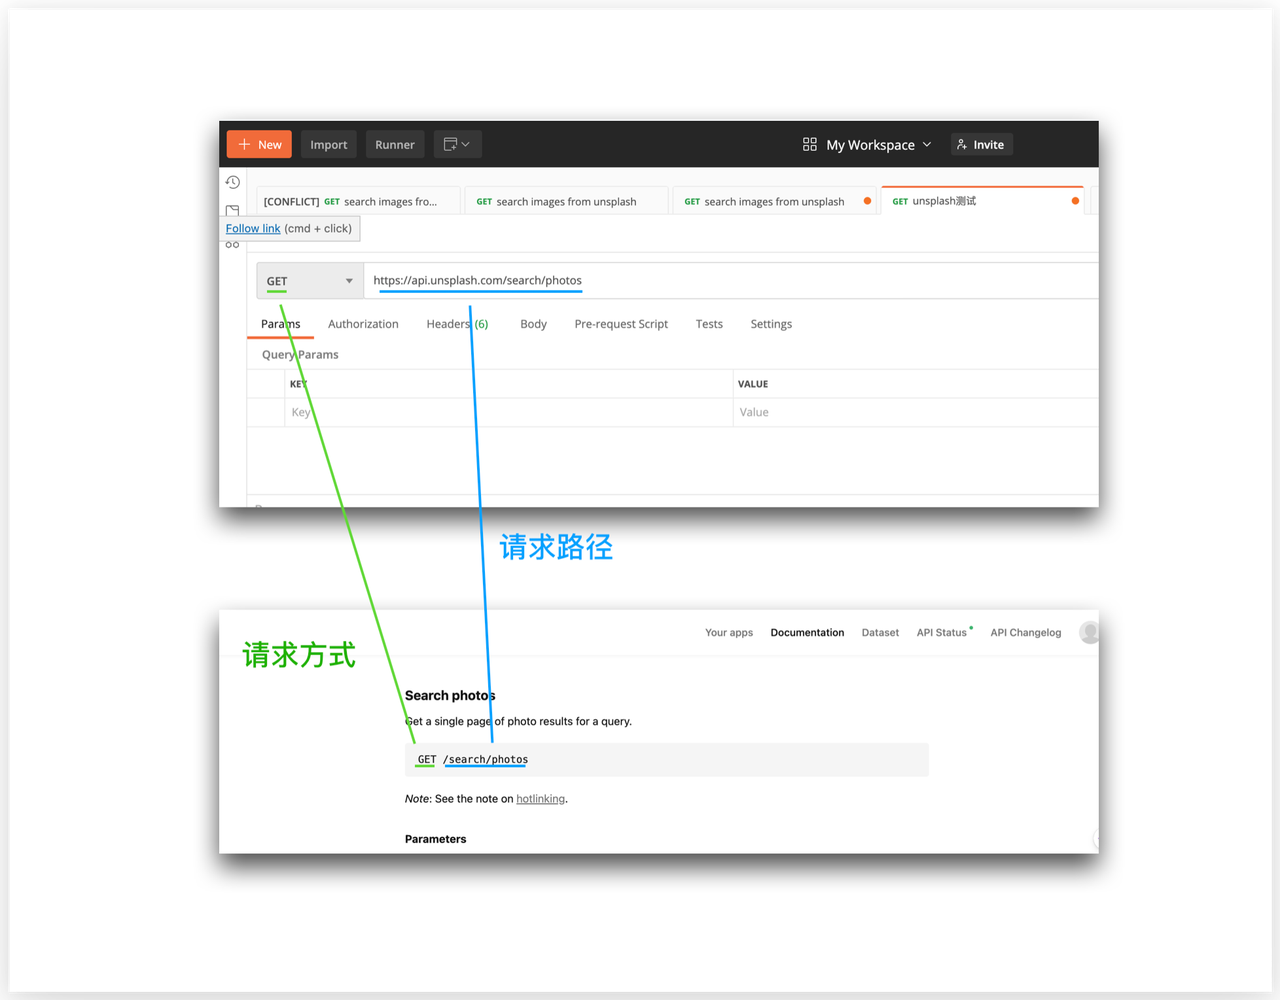Click the Follow link tooltip link
The height and width of the screenshot is (1000, 1280).
[x=253, y=228]
